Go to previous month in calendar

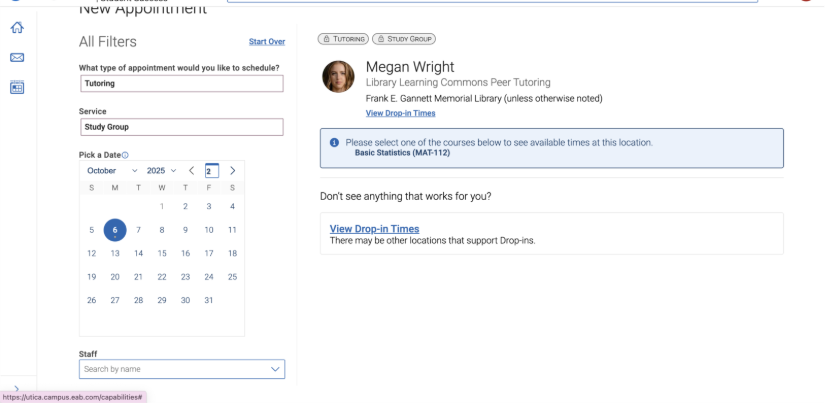191,171
